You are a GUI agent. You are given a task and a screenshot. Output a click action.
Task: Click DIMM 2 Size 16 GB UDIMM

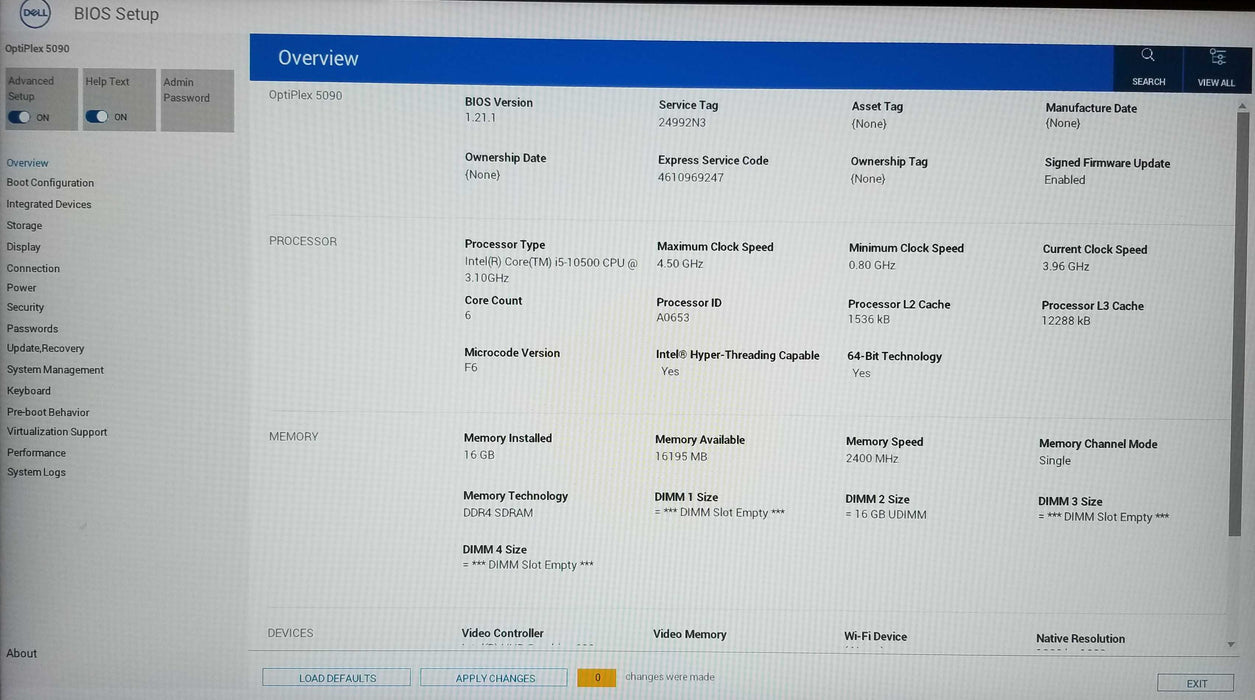tap(886, 515)
